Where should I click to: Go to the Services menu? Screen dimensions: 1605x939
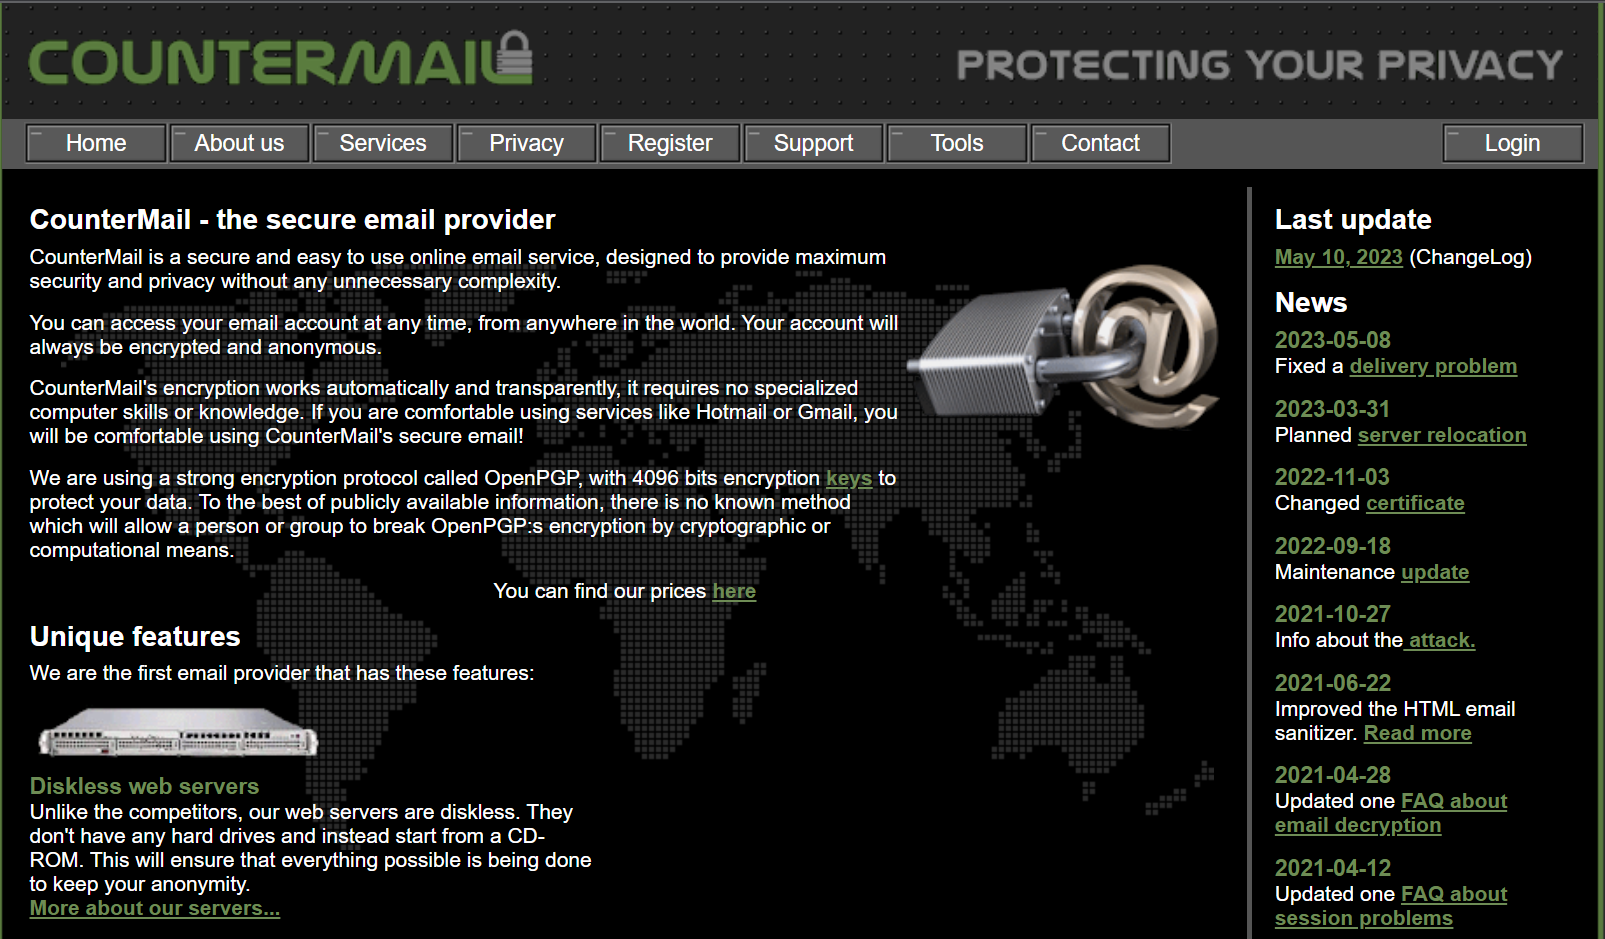tap(383, 143)
